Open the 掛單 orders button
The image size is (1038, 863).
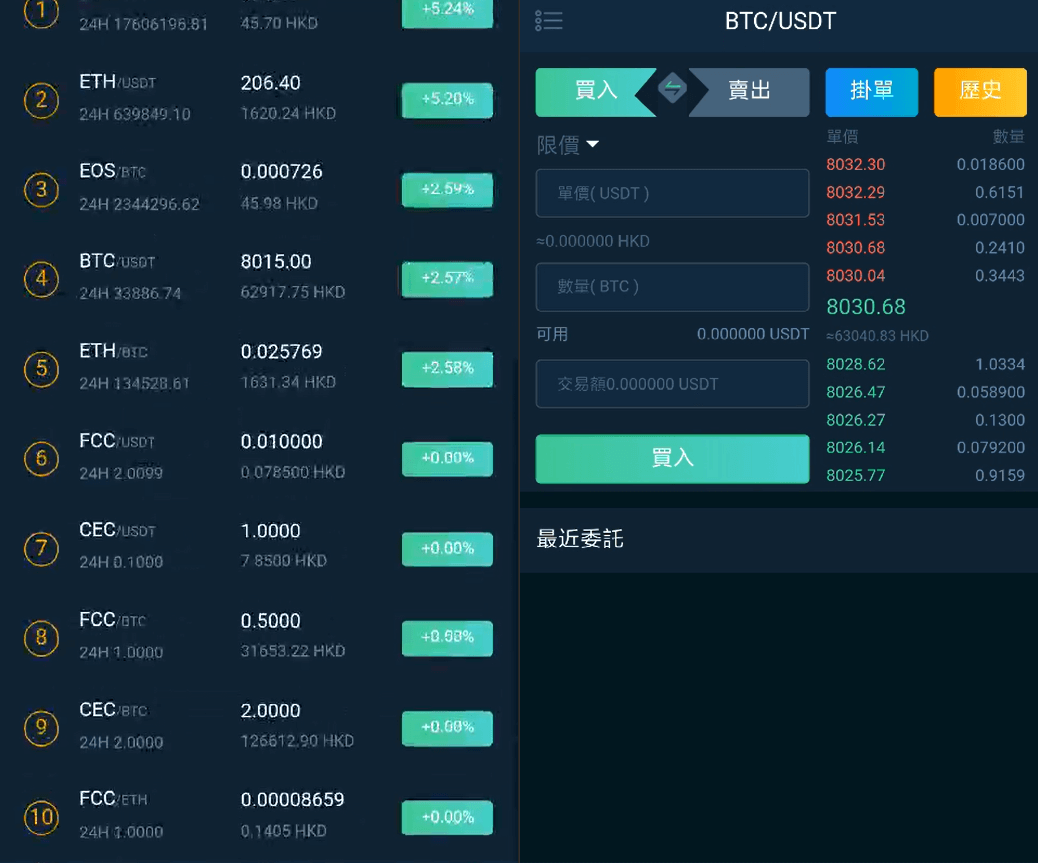tap(871, 92)
